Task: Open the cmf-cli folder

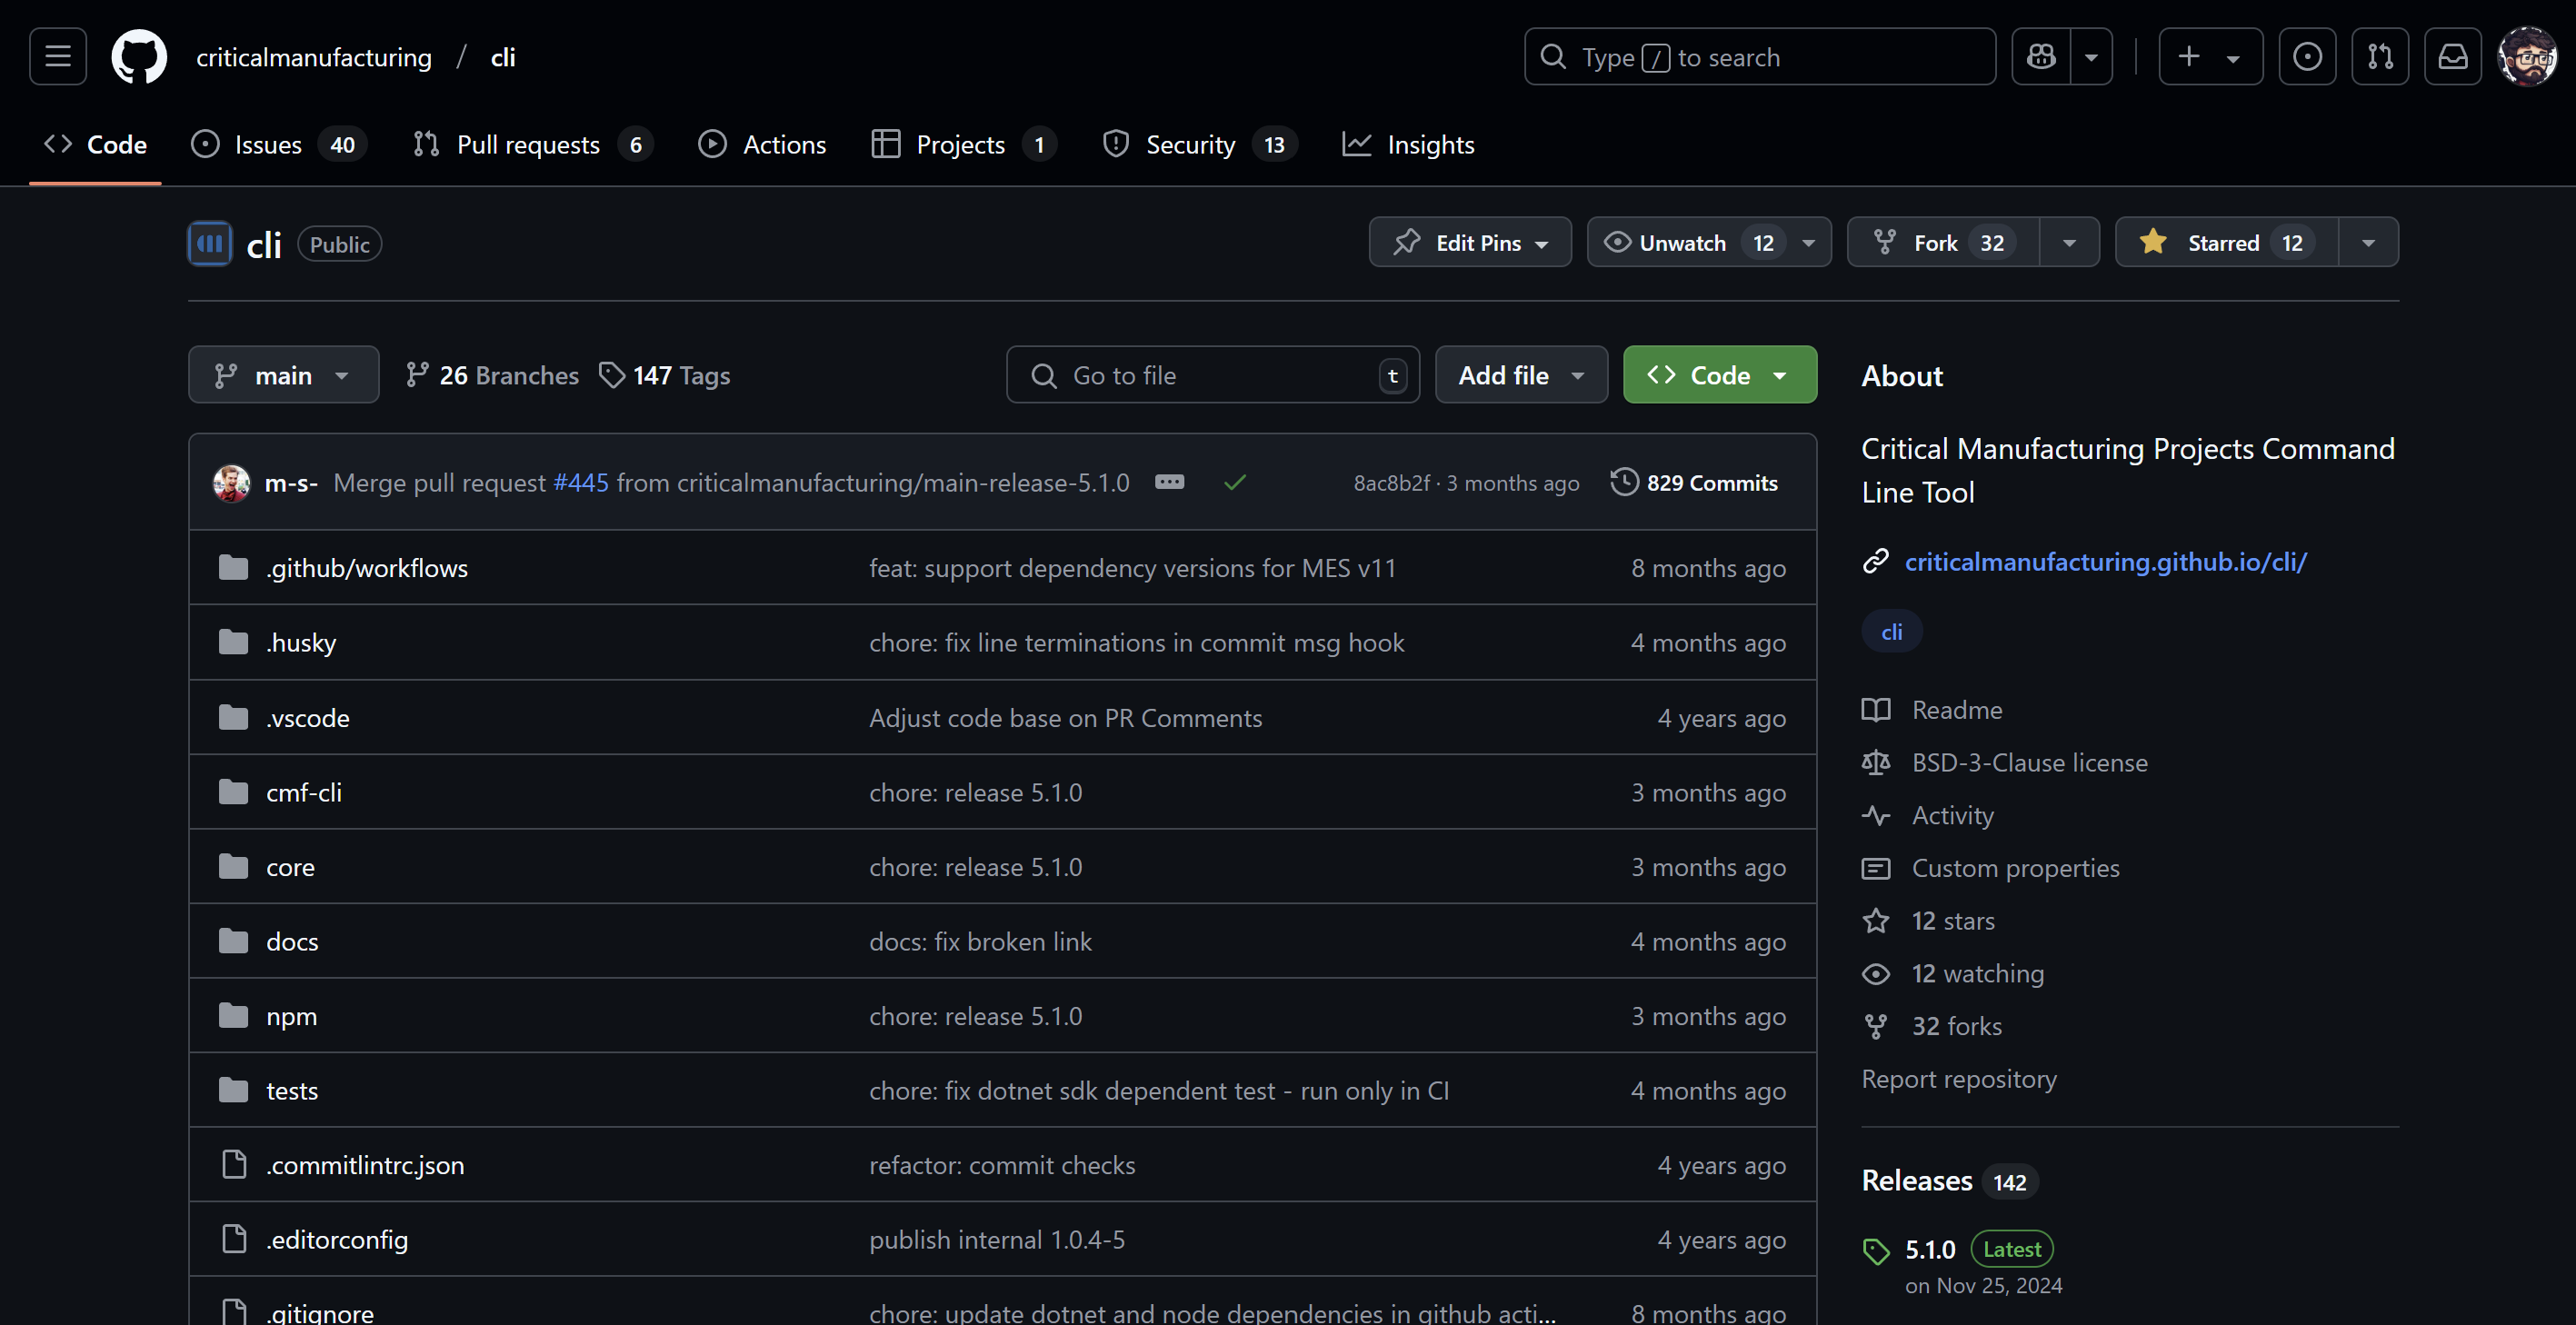Action: [304, 793]
